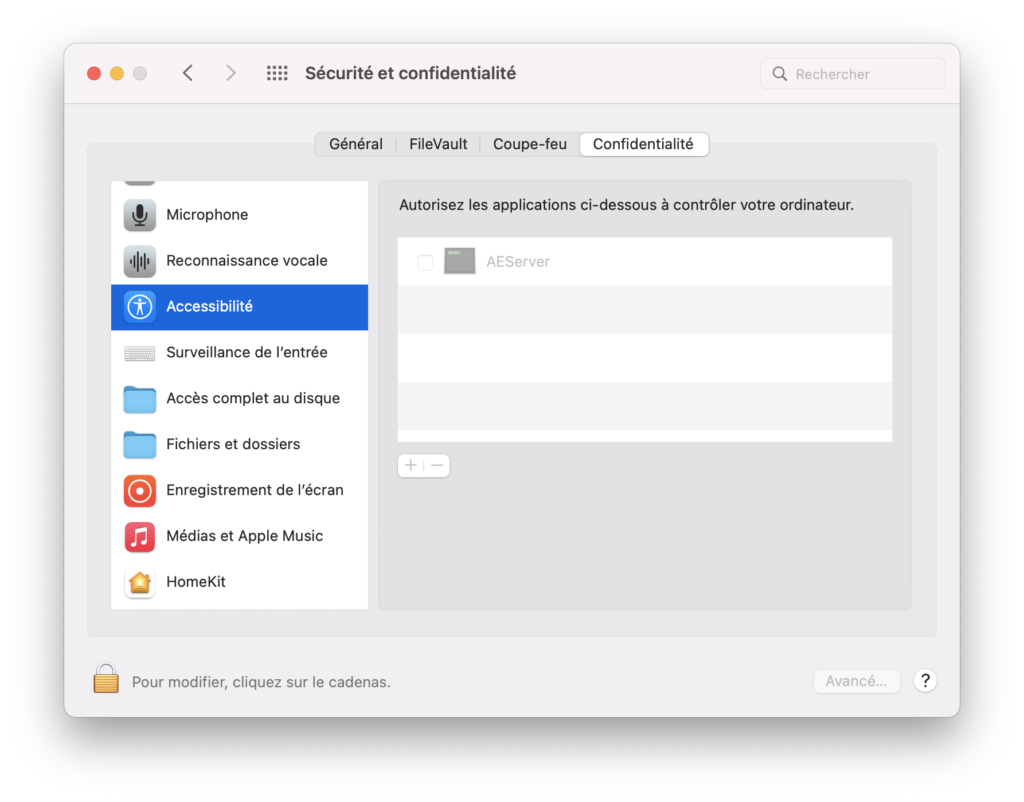This screenshot has width=1024, height=802.
Task: Show all preferences grid icon
Action: tap(277, 73)
